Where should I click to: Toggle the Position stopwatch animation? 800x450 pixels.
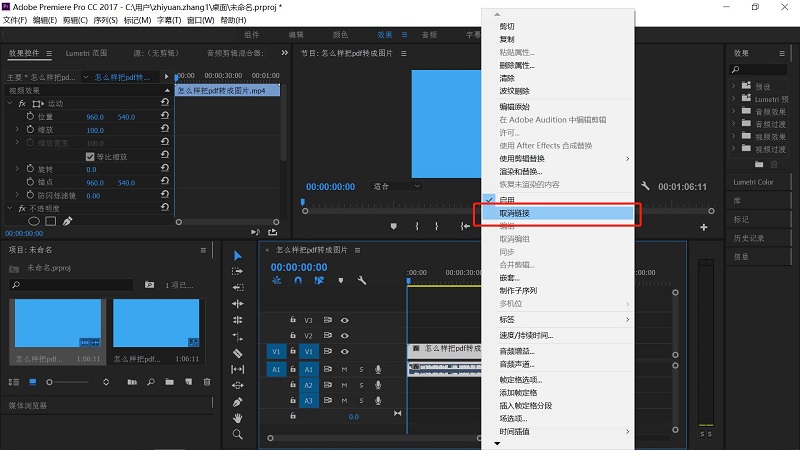[30, 116]
